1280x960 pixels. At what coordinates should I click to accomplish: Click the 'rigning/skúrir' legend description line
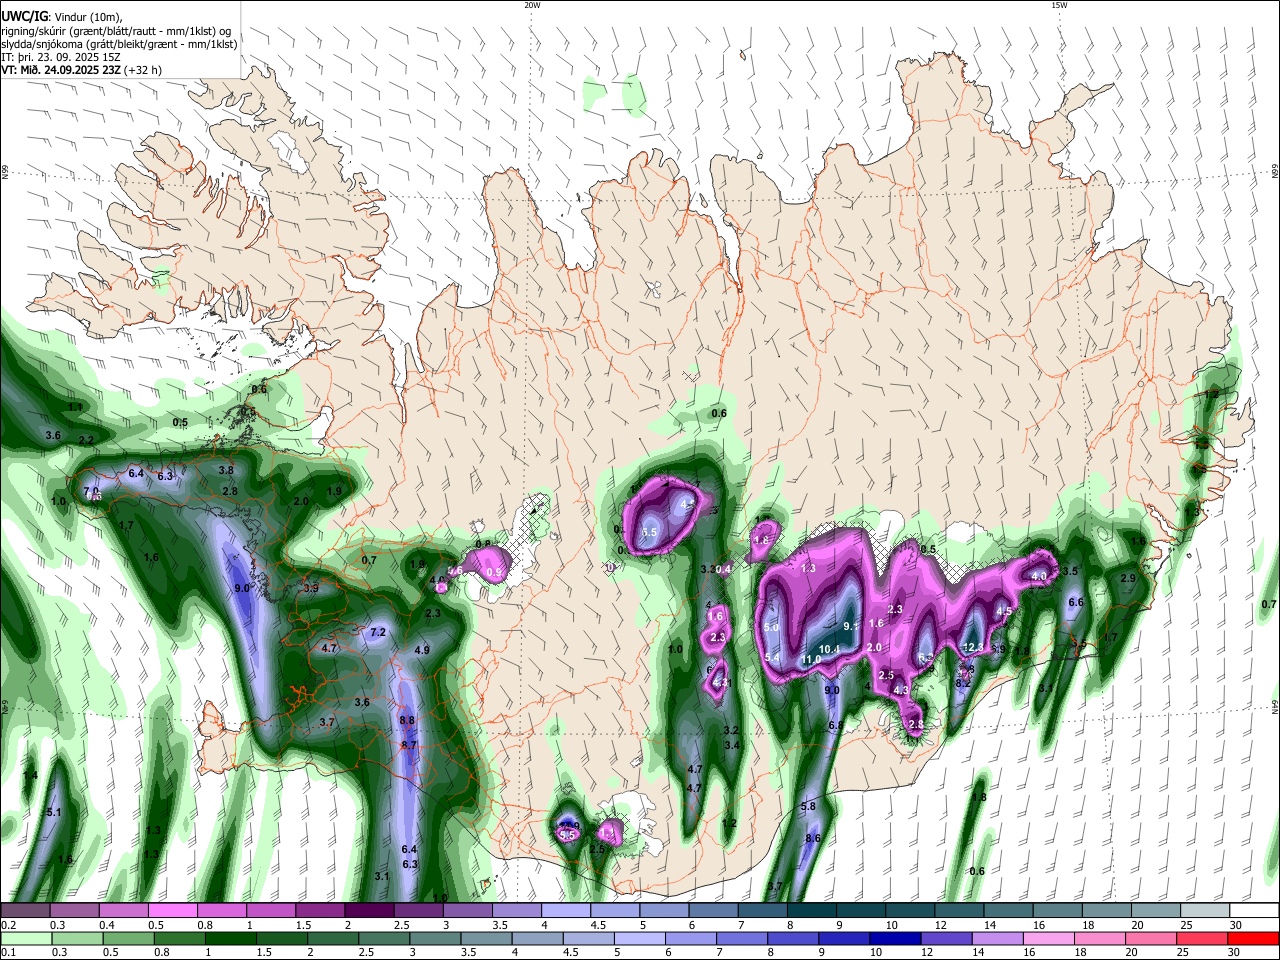coord(116,31)
